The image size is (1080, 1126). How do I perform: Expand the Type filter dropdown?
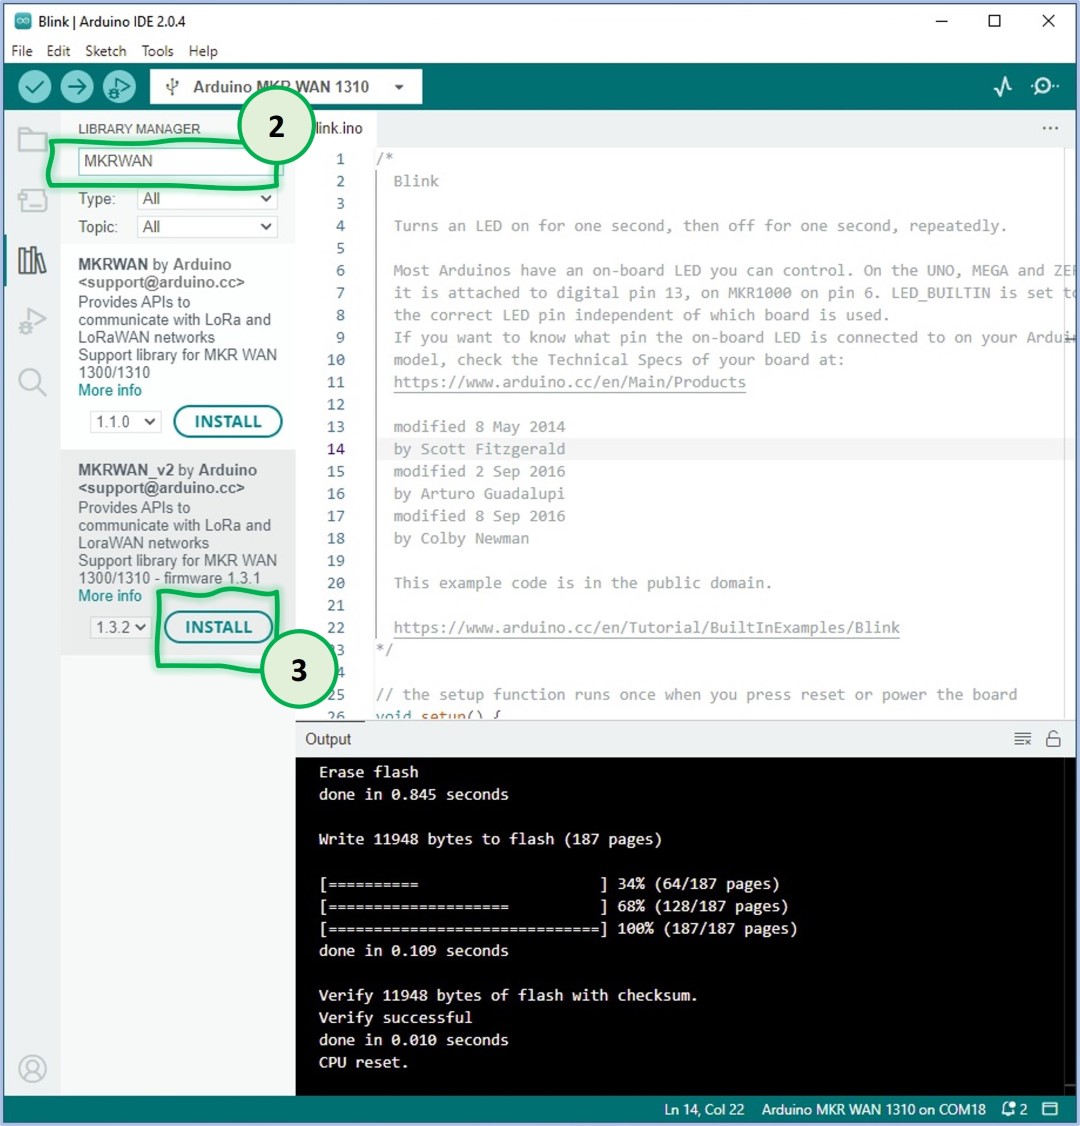coord(207,199)
